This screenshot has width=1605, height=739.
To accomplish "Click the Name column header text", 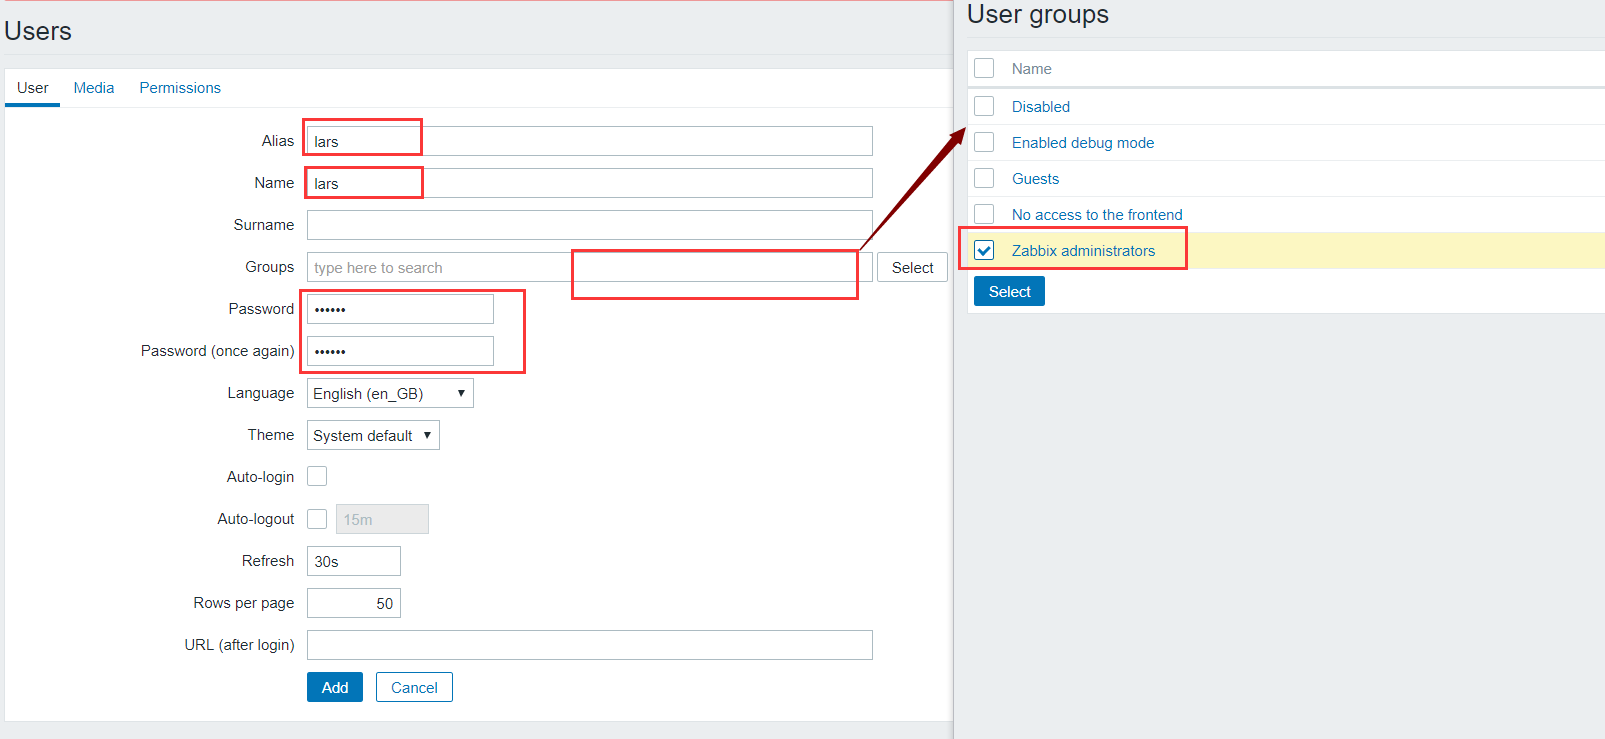I will pyautogui.click(x=1031, y=69).
